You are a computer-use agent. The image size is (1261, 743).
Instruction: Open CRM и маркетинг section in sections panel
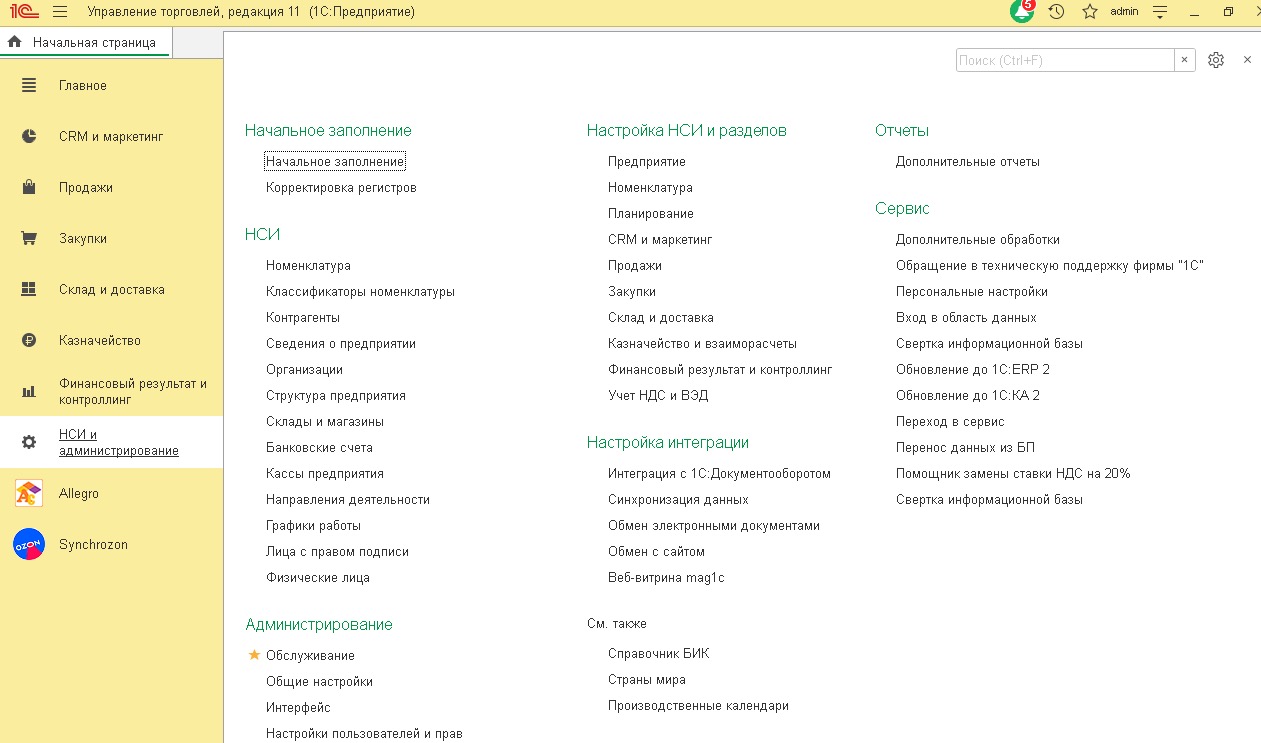pos(112,137)
